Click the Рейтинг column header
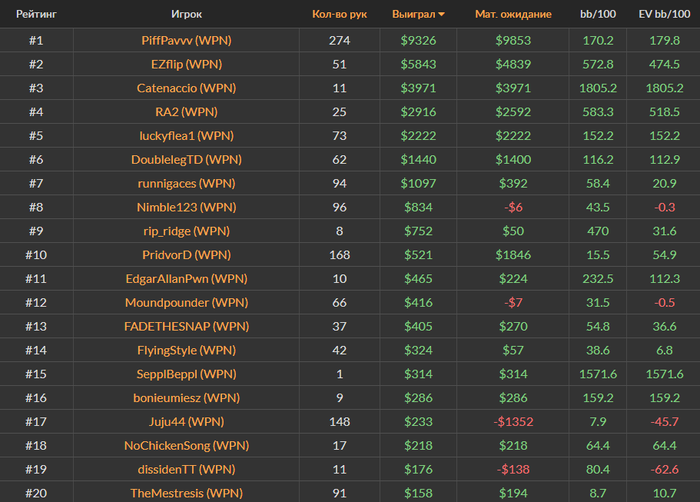This screenshot has width=700, height=502. click(36, 14)
